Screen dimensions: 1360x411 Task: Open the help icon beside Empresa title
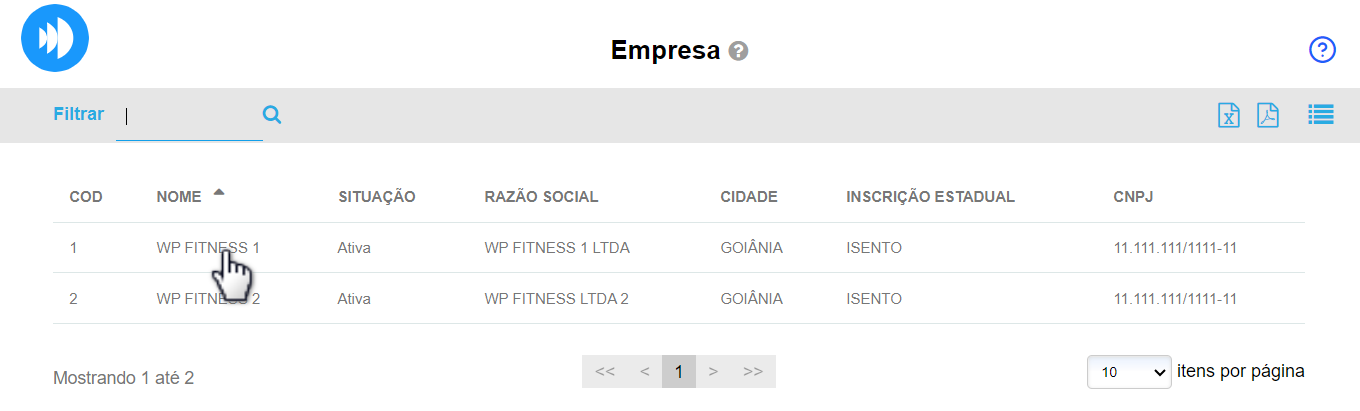click(739, 51)
